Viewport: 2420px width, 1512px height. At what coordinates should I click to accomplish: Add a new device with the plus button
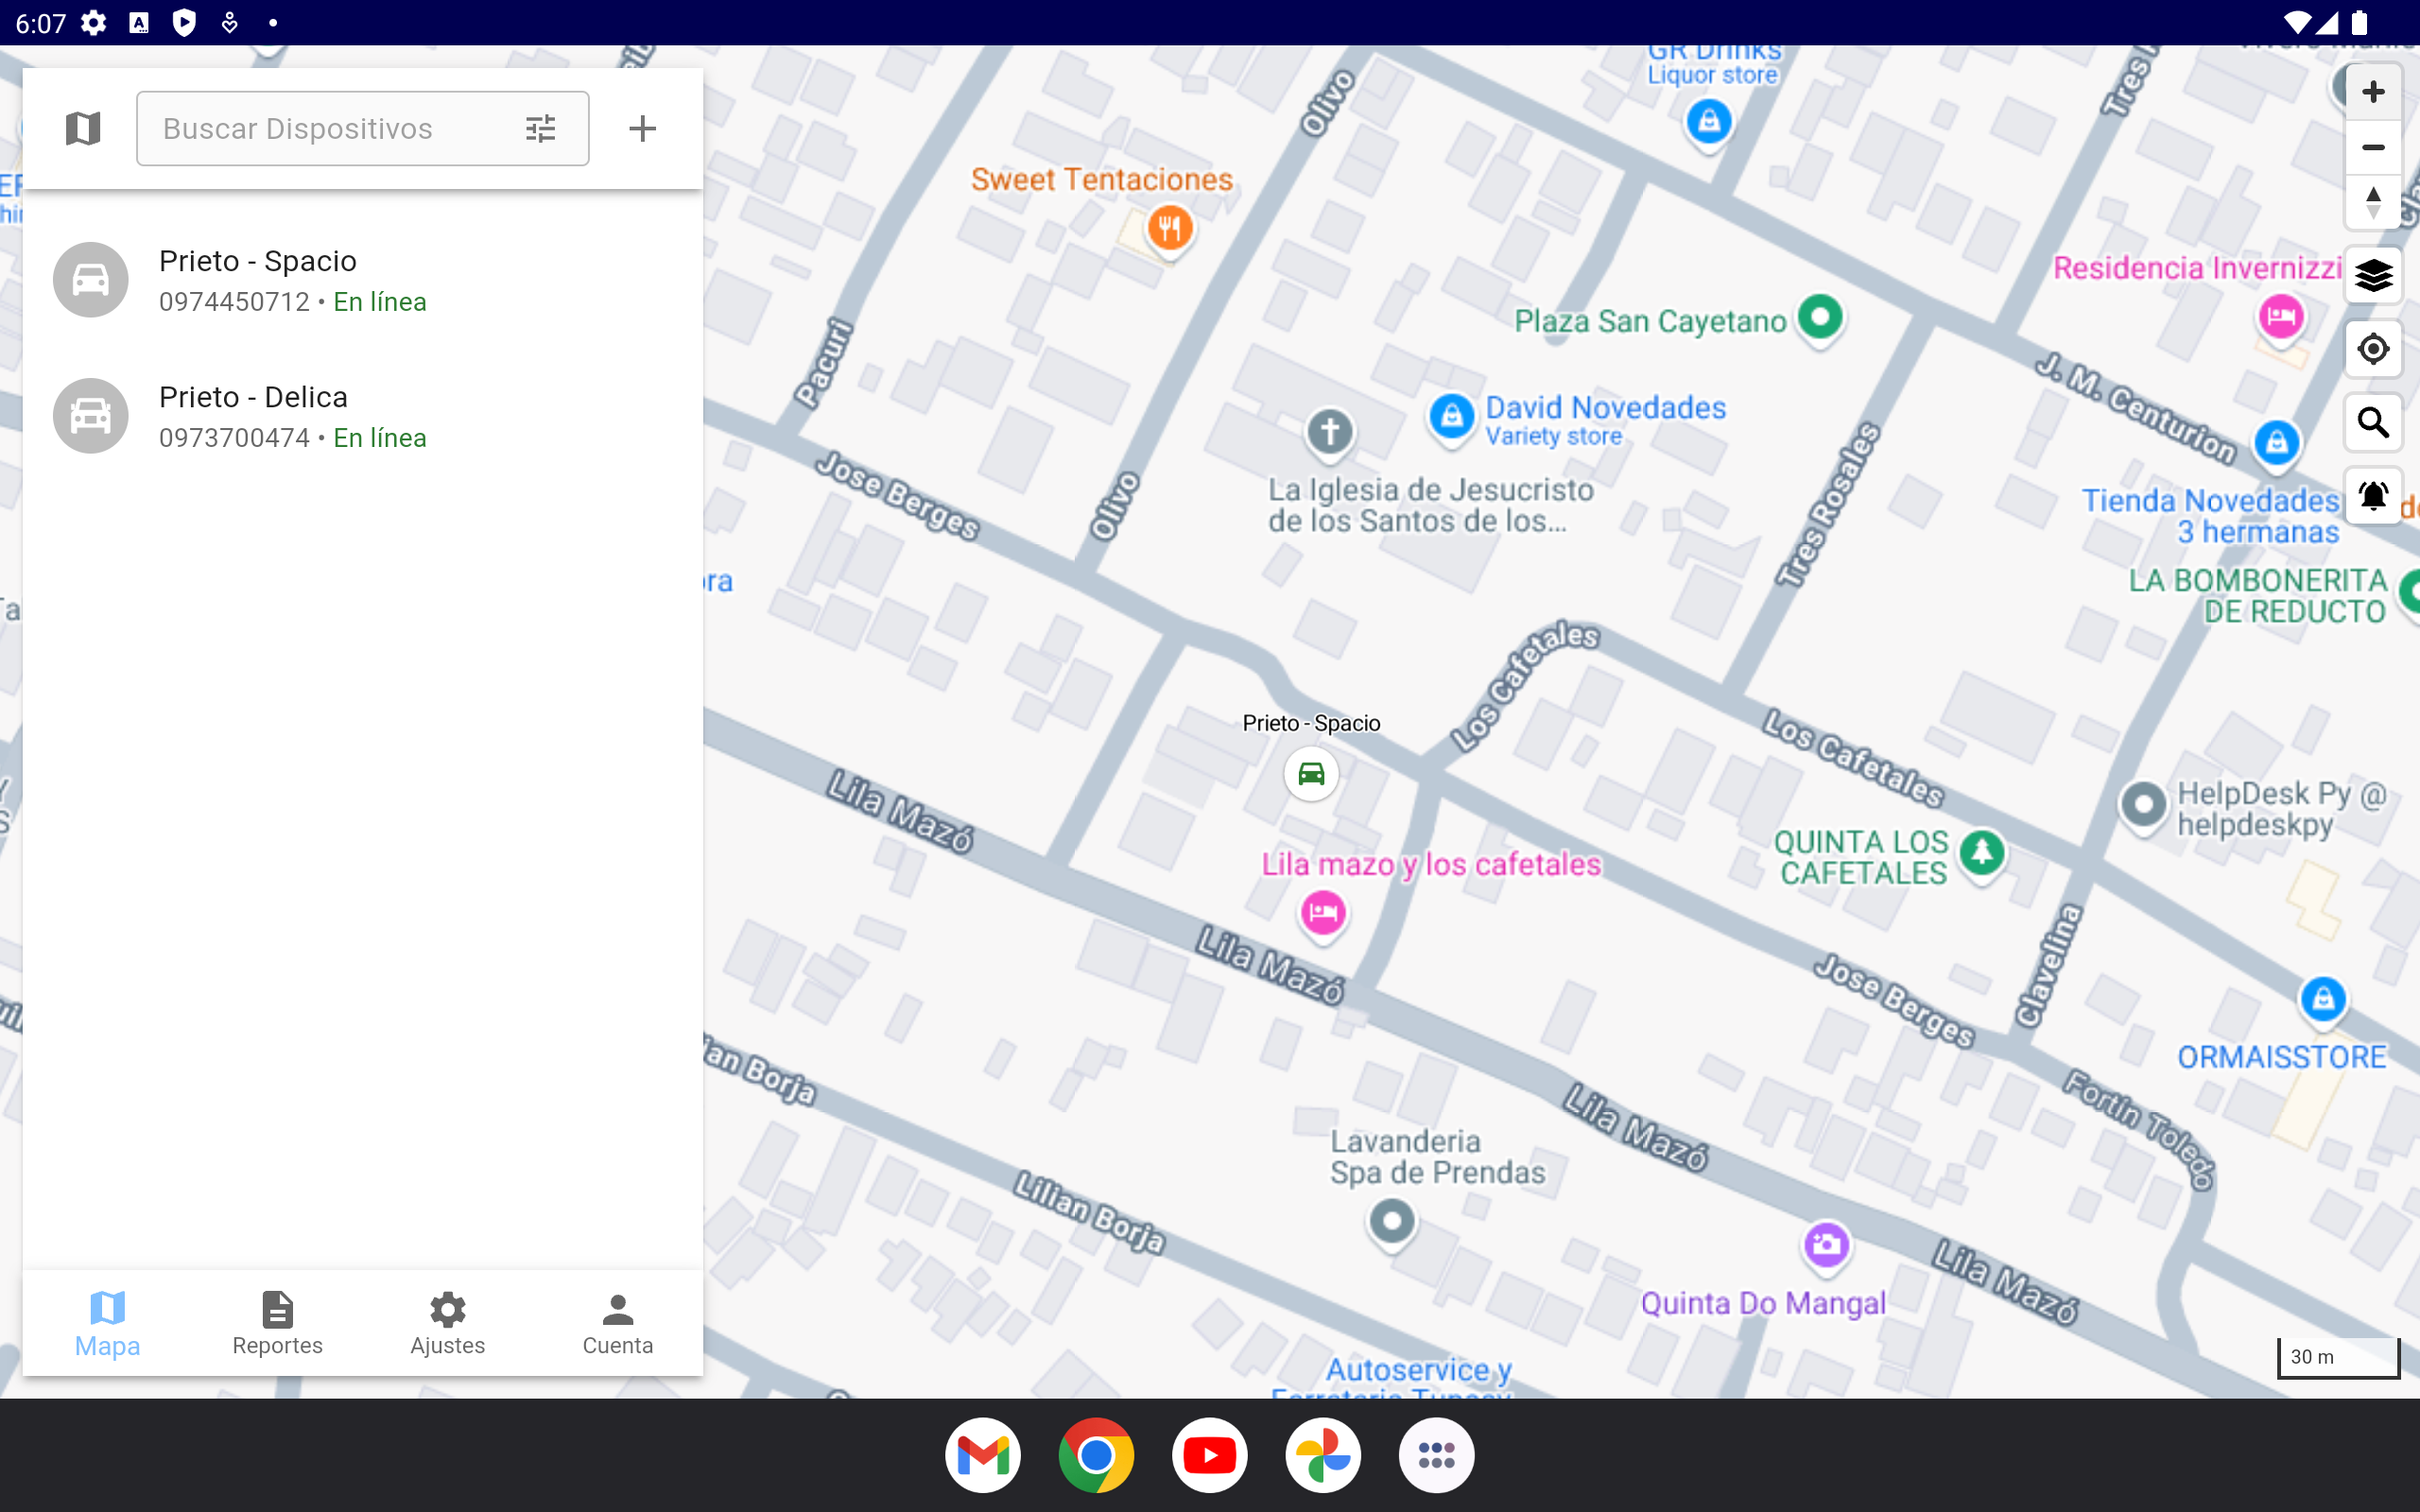coord(643,128)
